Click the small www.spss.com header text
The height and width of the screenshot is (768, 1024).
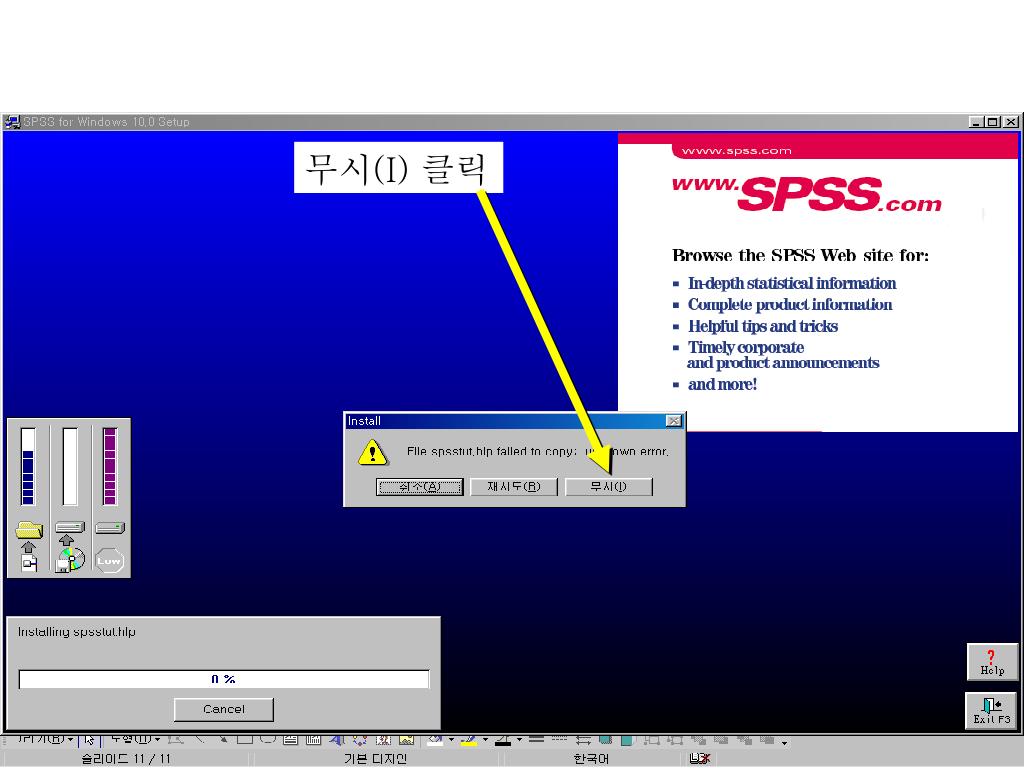tap(737, 151)
